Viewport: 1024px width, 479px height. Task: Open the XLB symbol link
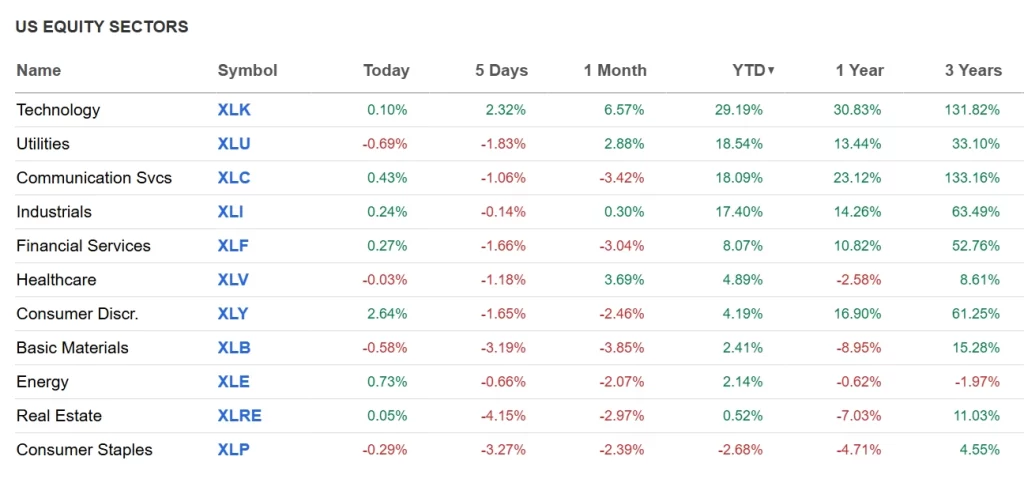233,348
